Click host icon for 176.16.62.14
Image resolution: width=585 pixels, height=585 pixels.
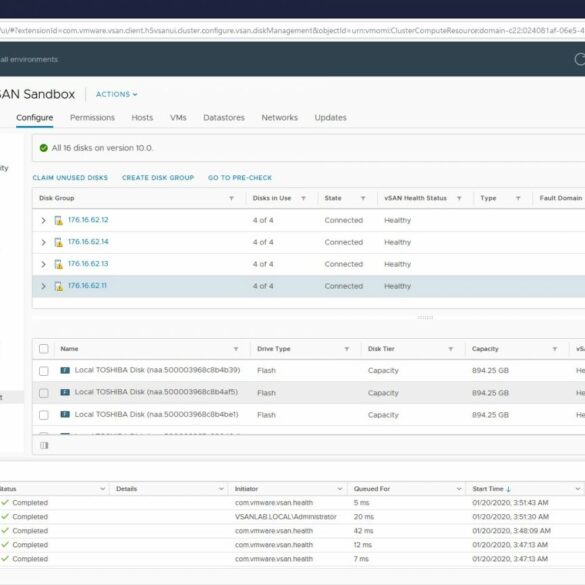[59, 243]
